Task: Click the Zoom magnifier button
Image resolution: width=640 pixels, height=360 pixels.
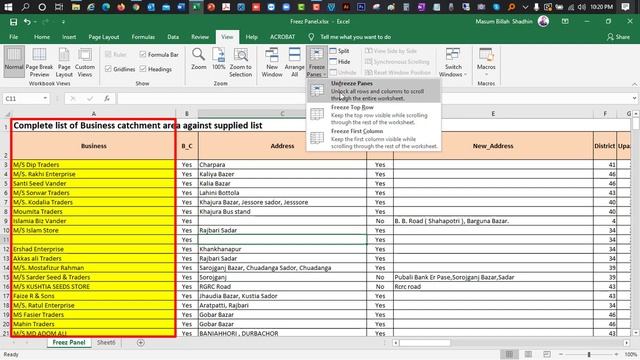Action: click(199, 59)
